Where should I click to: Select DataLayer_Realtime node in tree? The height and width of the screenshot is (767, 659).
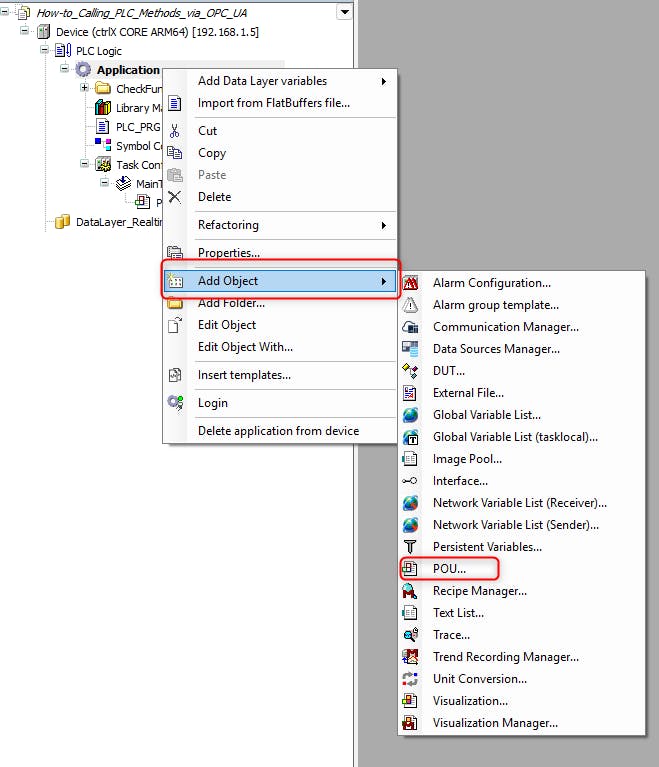[116, 222]
